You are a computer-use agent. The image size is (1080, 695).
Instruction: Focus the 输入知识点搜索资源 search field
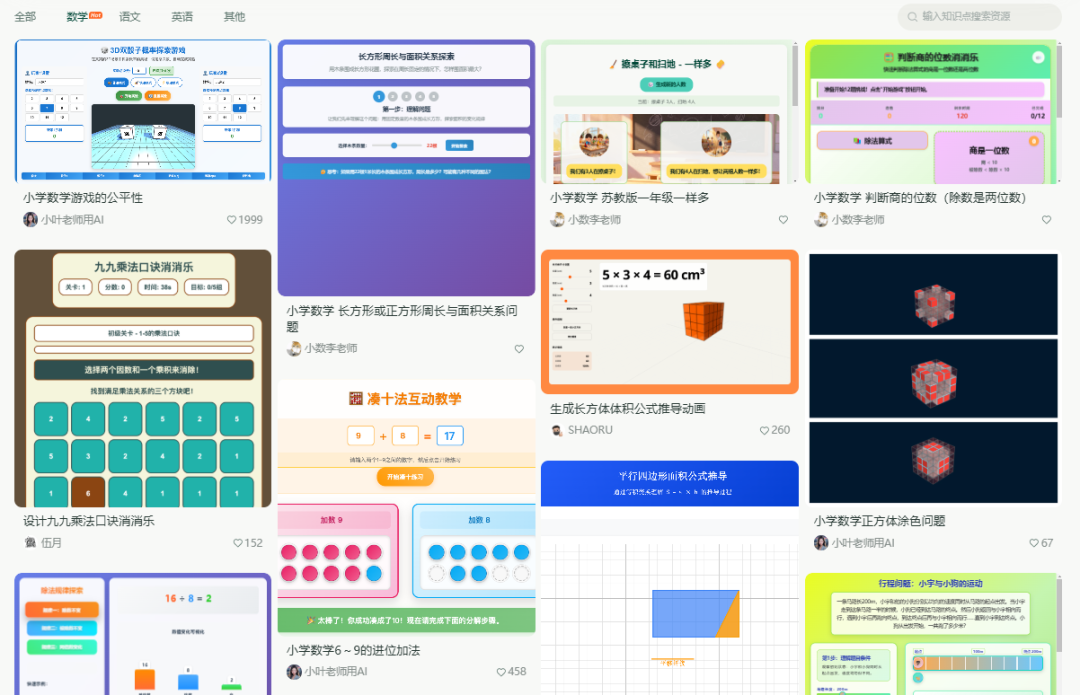pyautogui.click(x=985, y=17)
